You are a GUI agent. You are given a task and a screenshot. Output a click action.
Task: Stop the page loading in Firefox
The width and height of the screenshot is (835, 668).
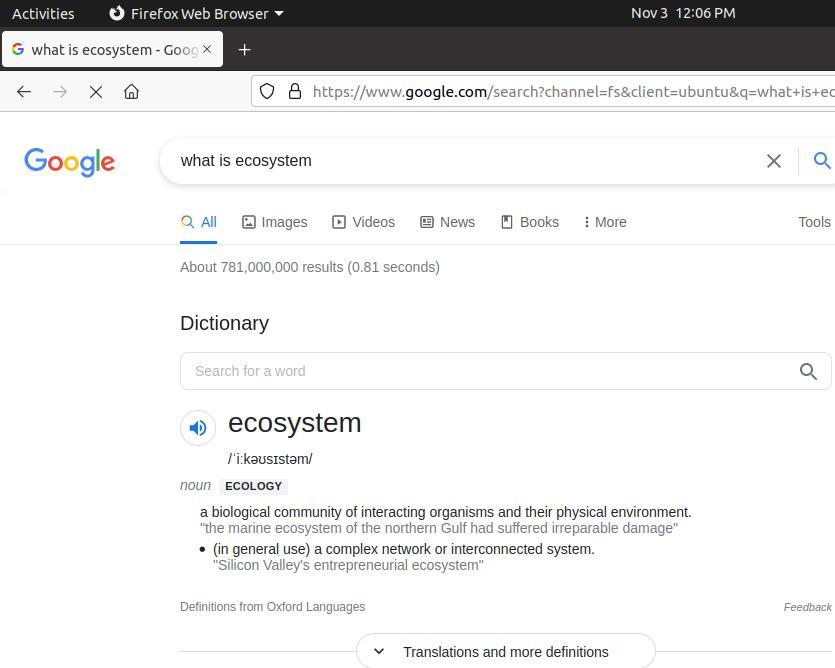96,92
